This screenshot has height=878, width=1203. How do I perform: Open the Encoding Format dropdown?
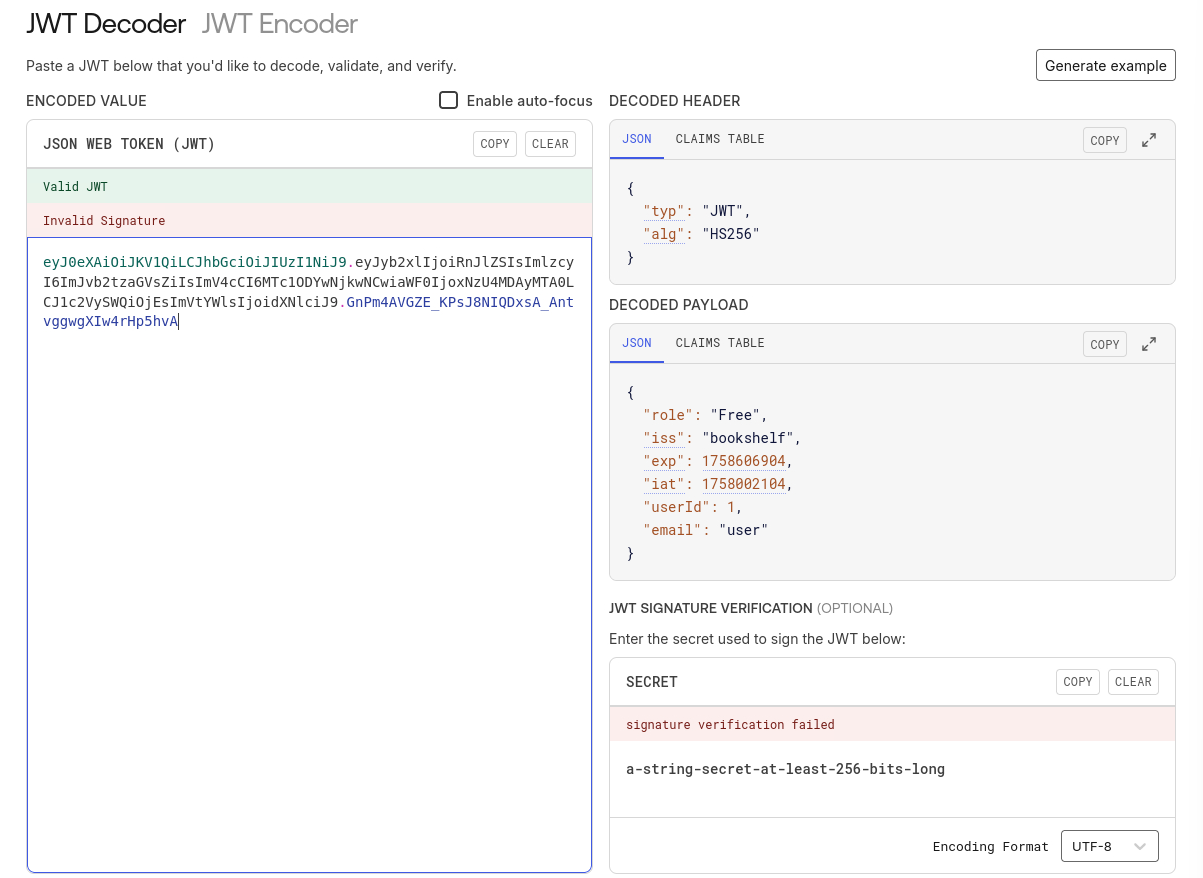pyautogui.click(x=1108, y=846)
